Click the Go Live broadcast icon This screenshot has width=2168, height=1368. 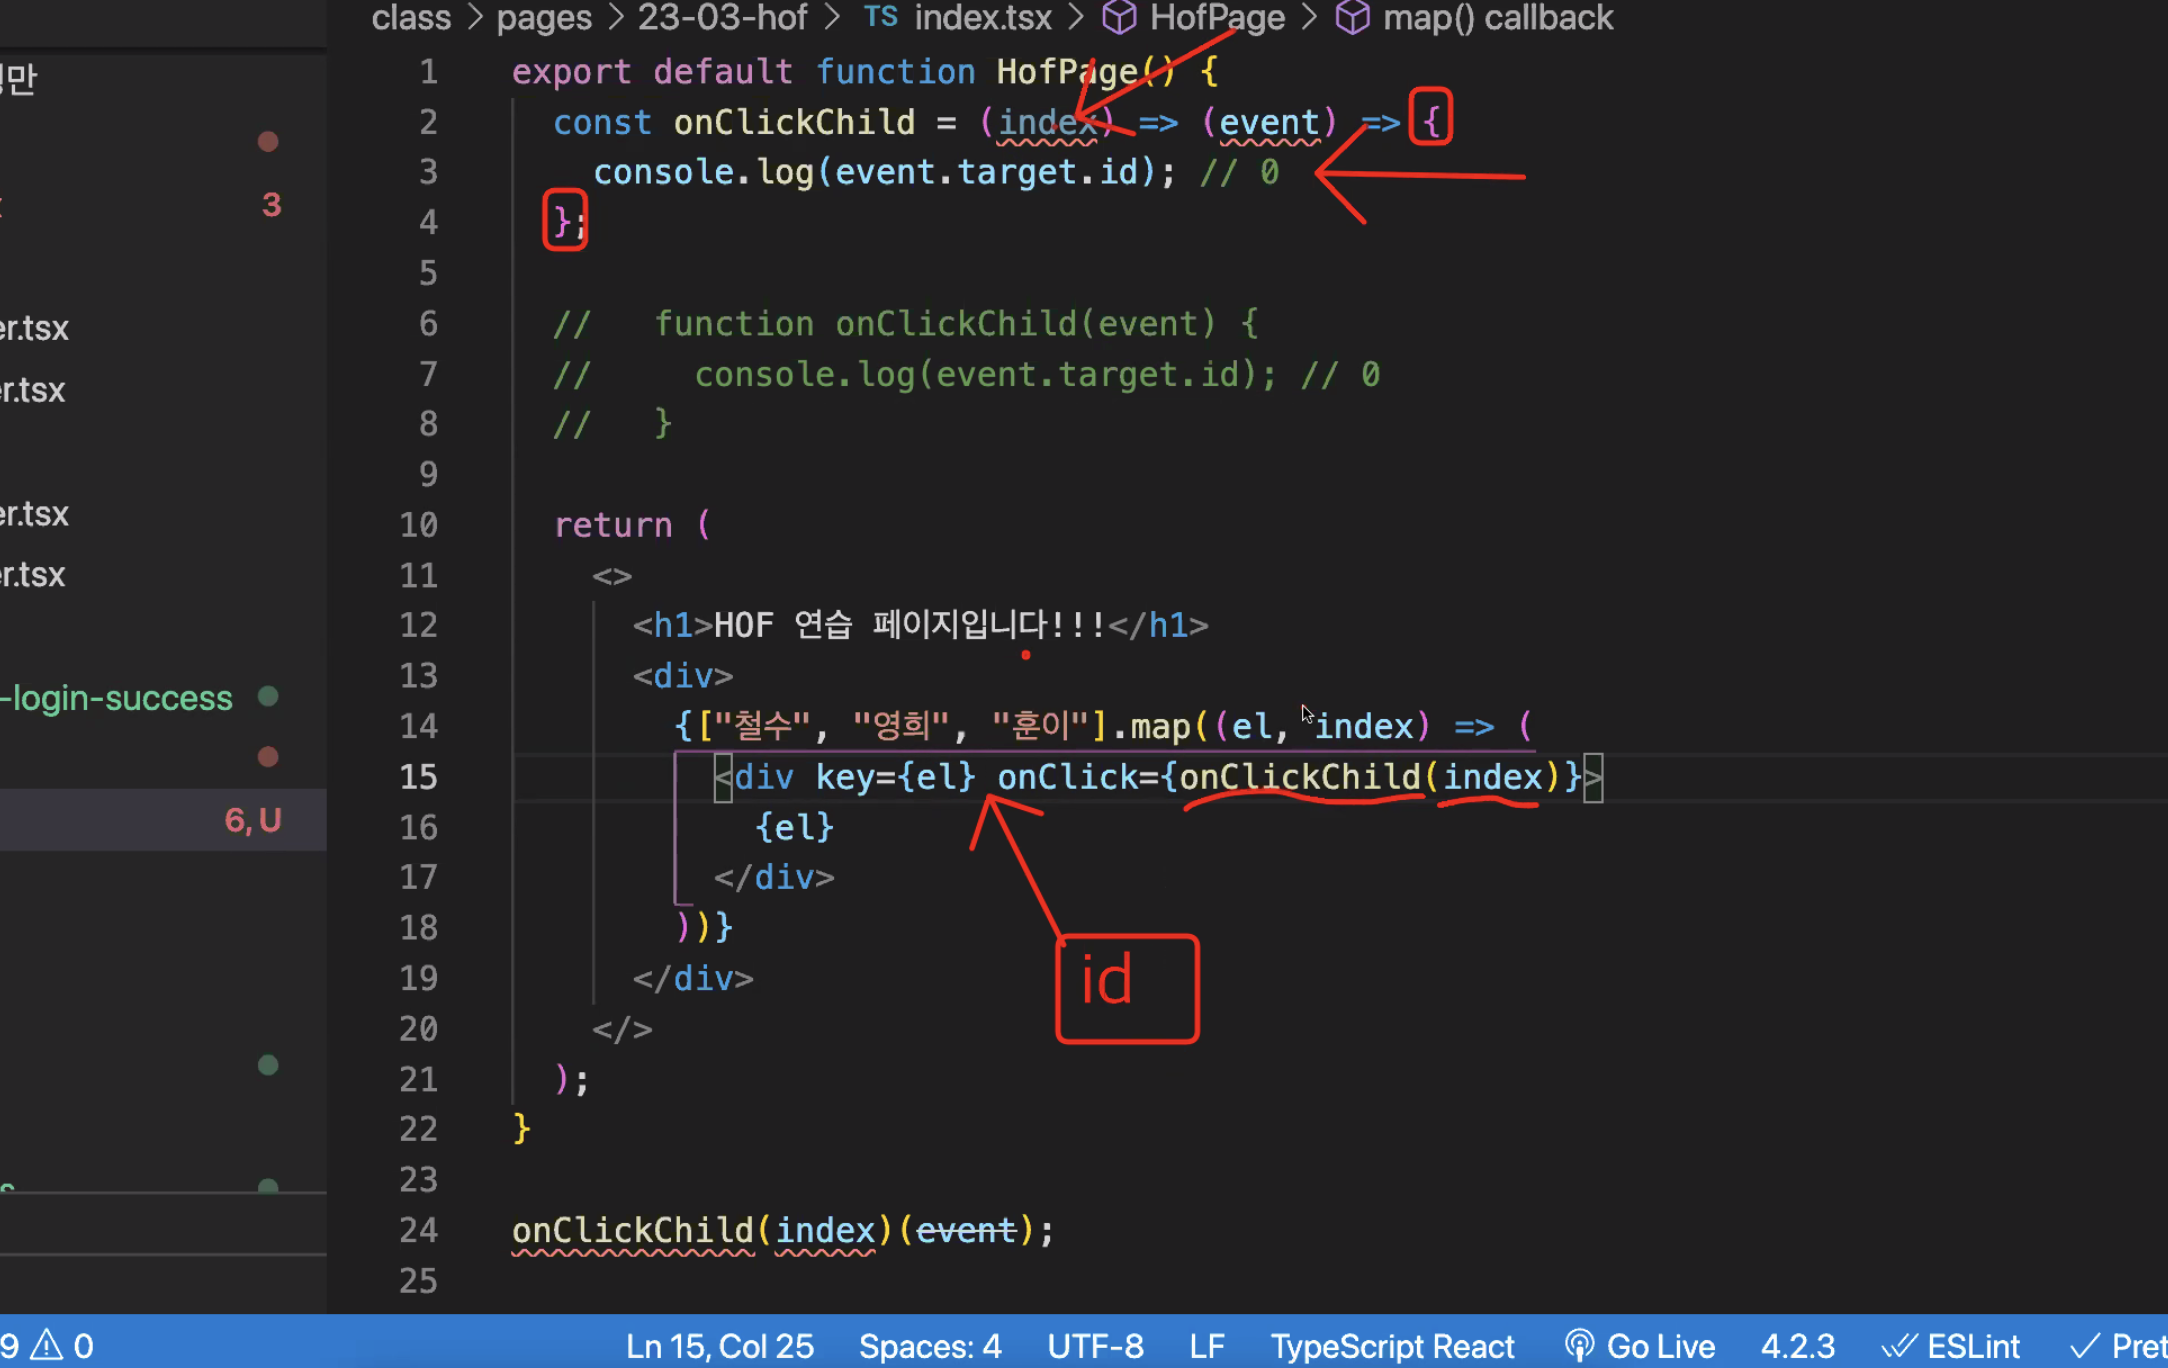tap(1579, 1346)
